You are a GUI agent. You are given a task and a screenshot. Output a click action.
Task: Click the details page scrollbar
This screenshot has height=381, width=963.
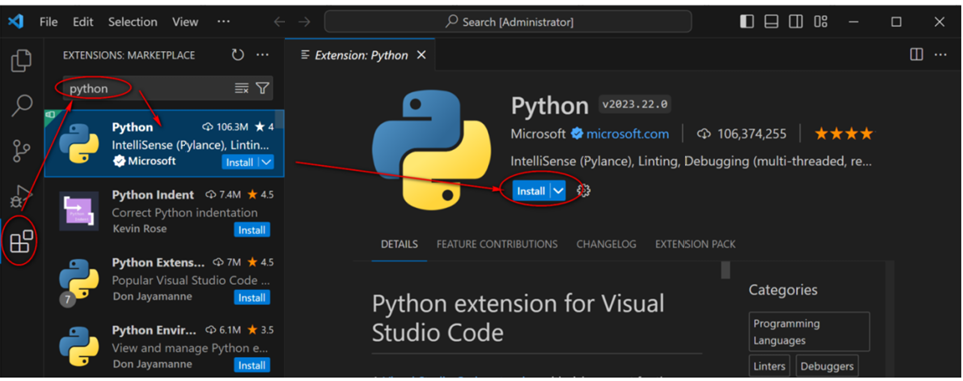725,270
